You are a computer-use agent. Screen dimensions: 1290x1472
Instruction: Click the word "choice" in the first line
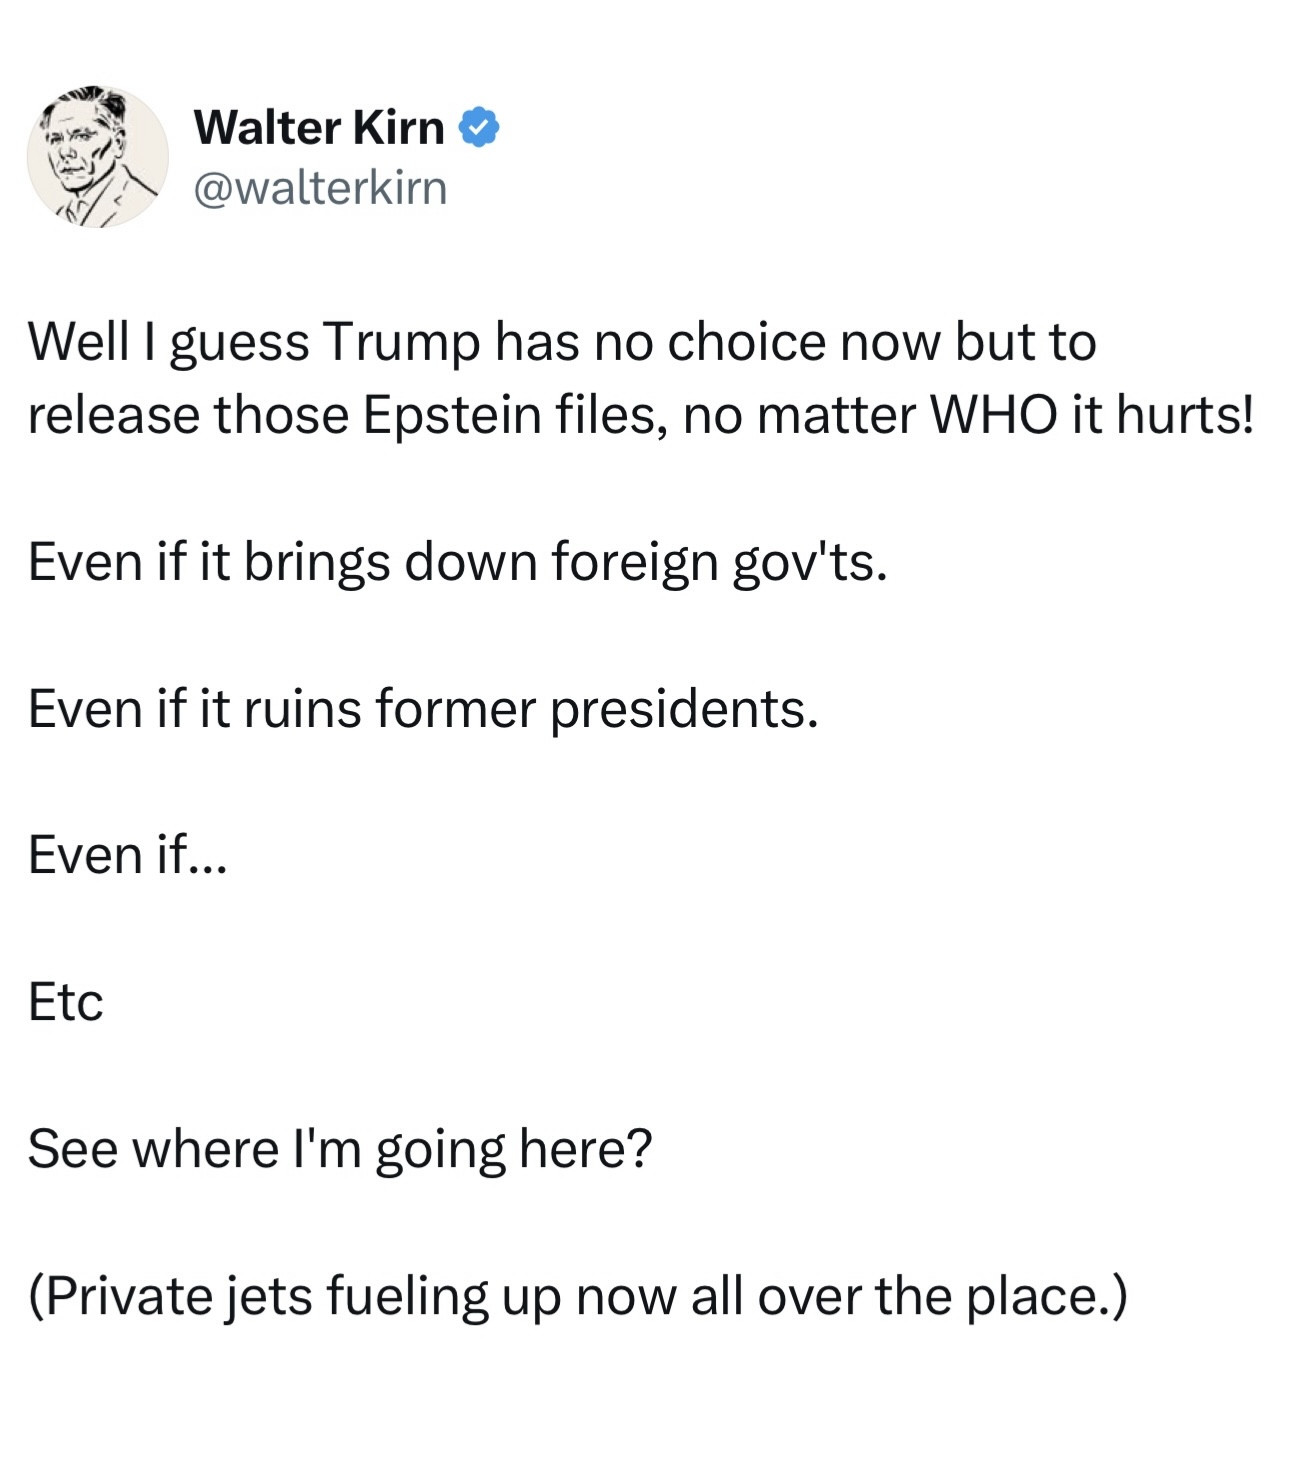click(745, 343)
